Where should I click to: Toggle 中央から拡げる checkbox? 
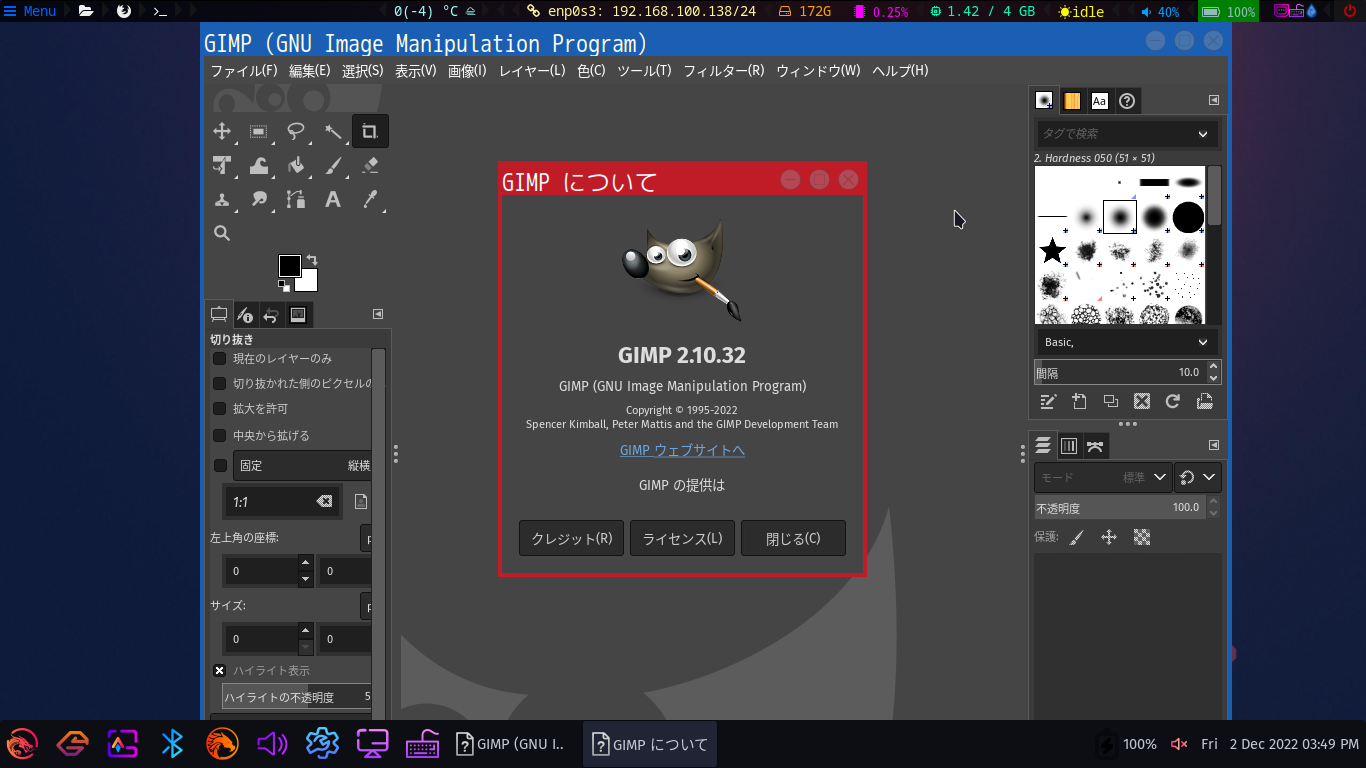[x=220, y=435]
